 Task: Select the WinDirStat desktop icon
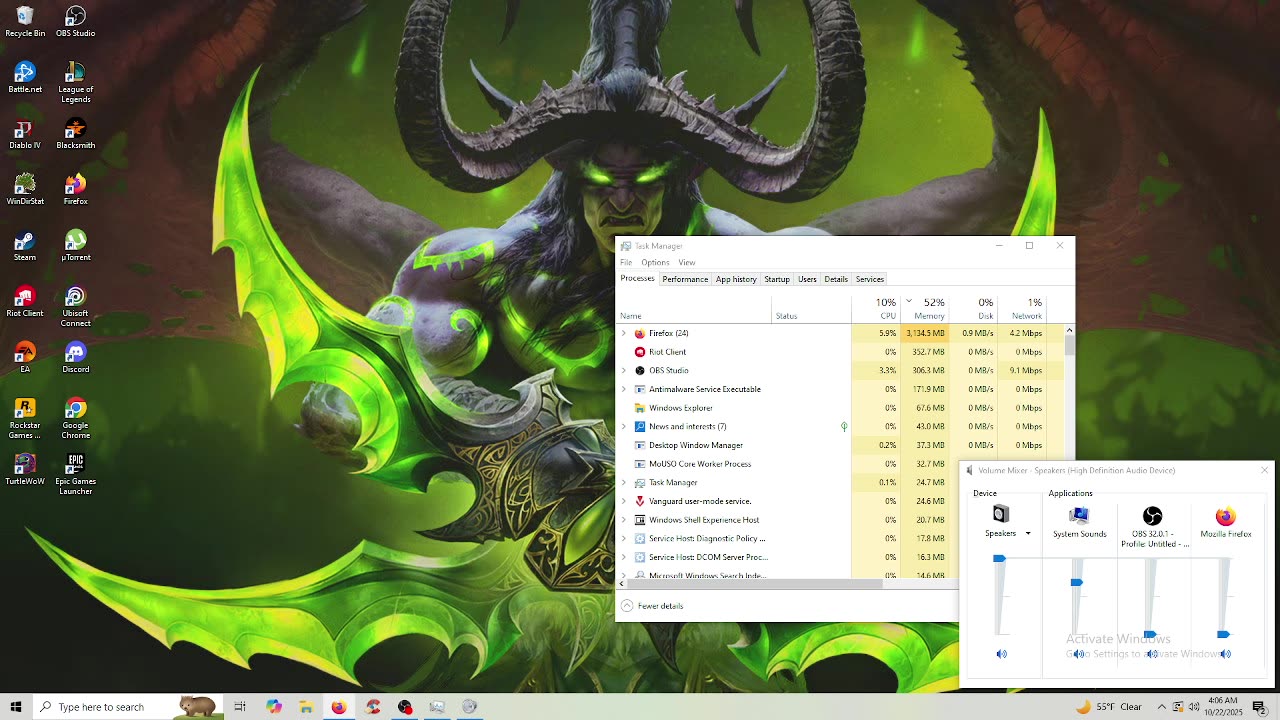(25, 190)
